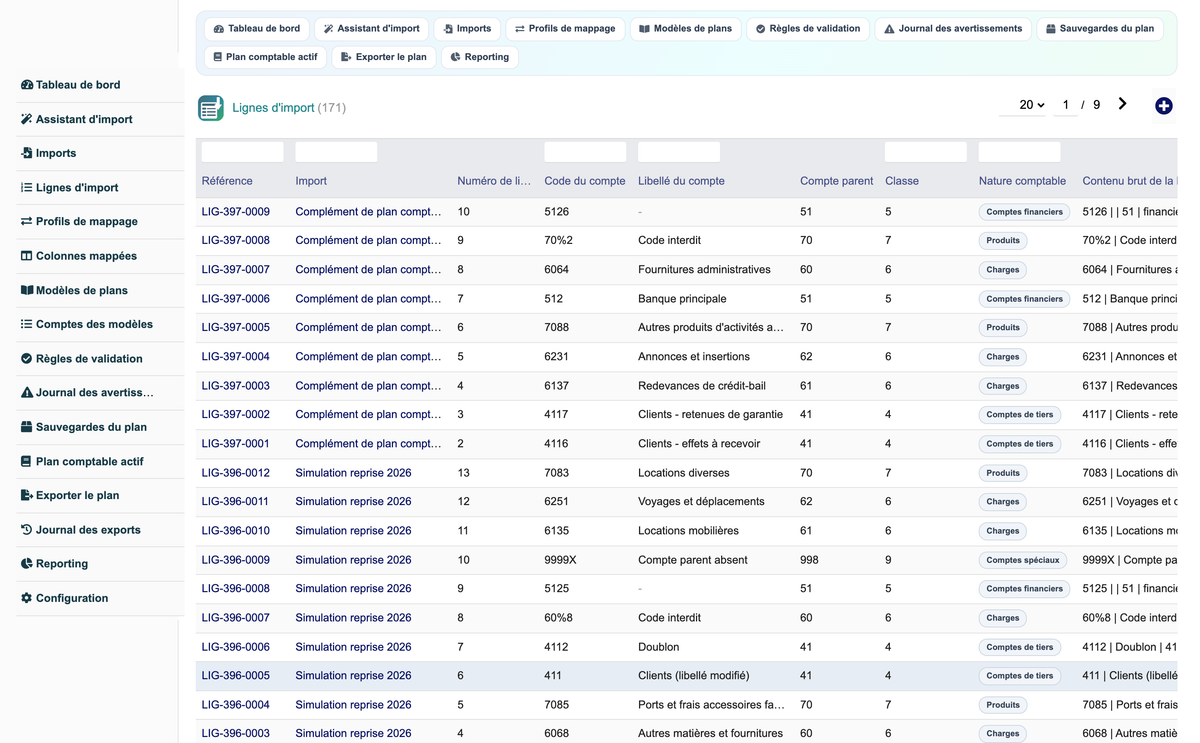
Task: Click the Comptes des modèles list icon in sidebar
Action: (27, 324)
